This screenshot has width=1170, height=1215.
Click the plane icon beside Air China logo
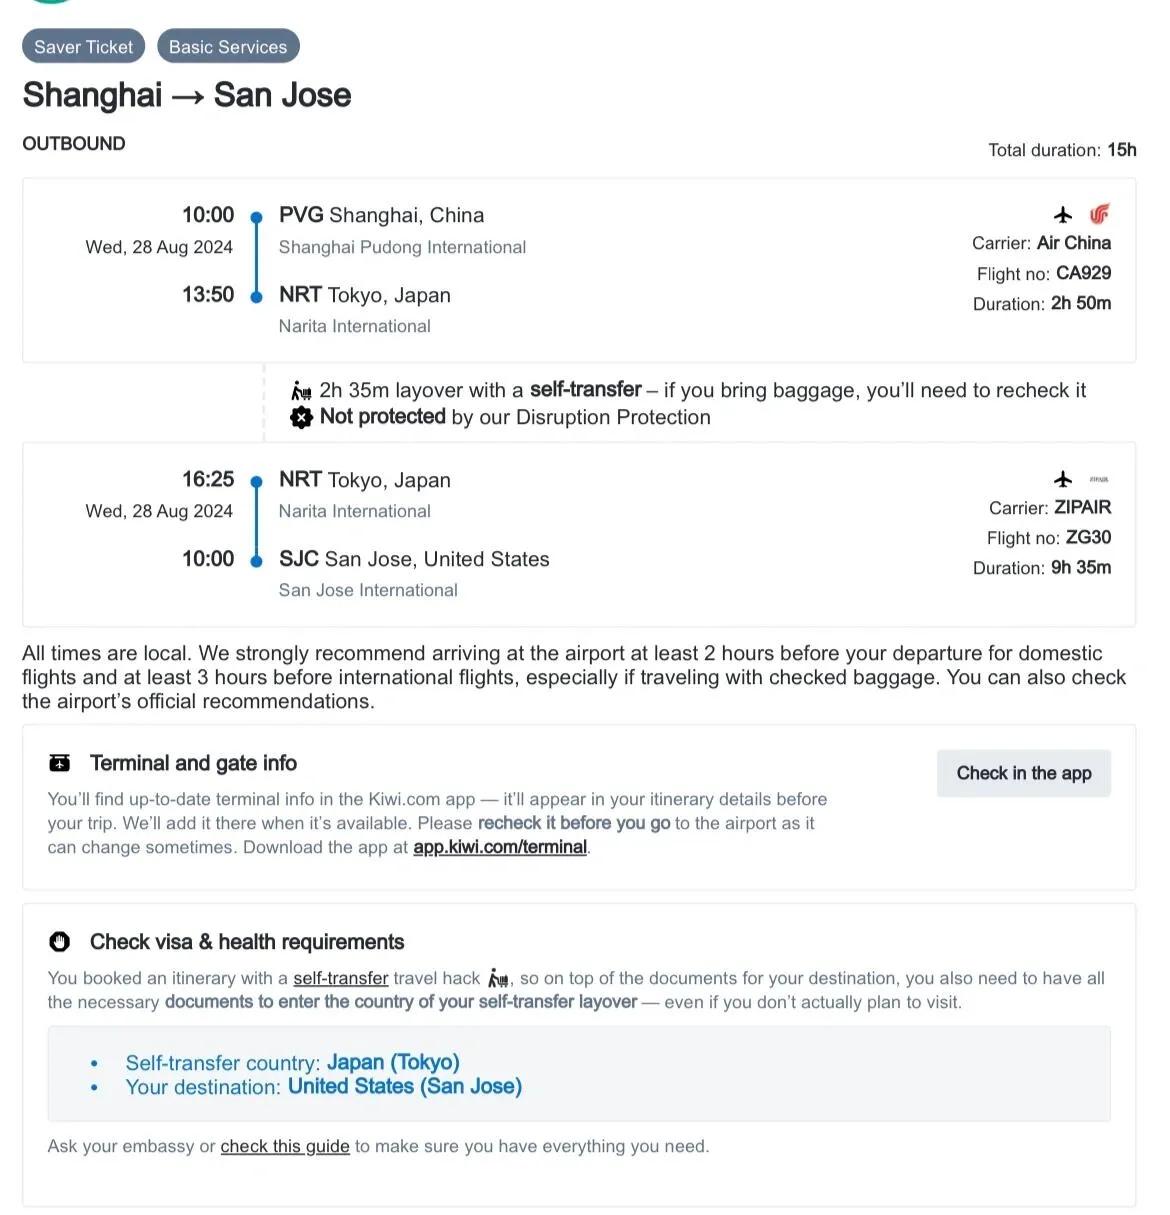point(1063,215)
